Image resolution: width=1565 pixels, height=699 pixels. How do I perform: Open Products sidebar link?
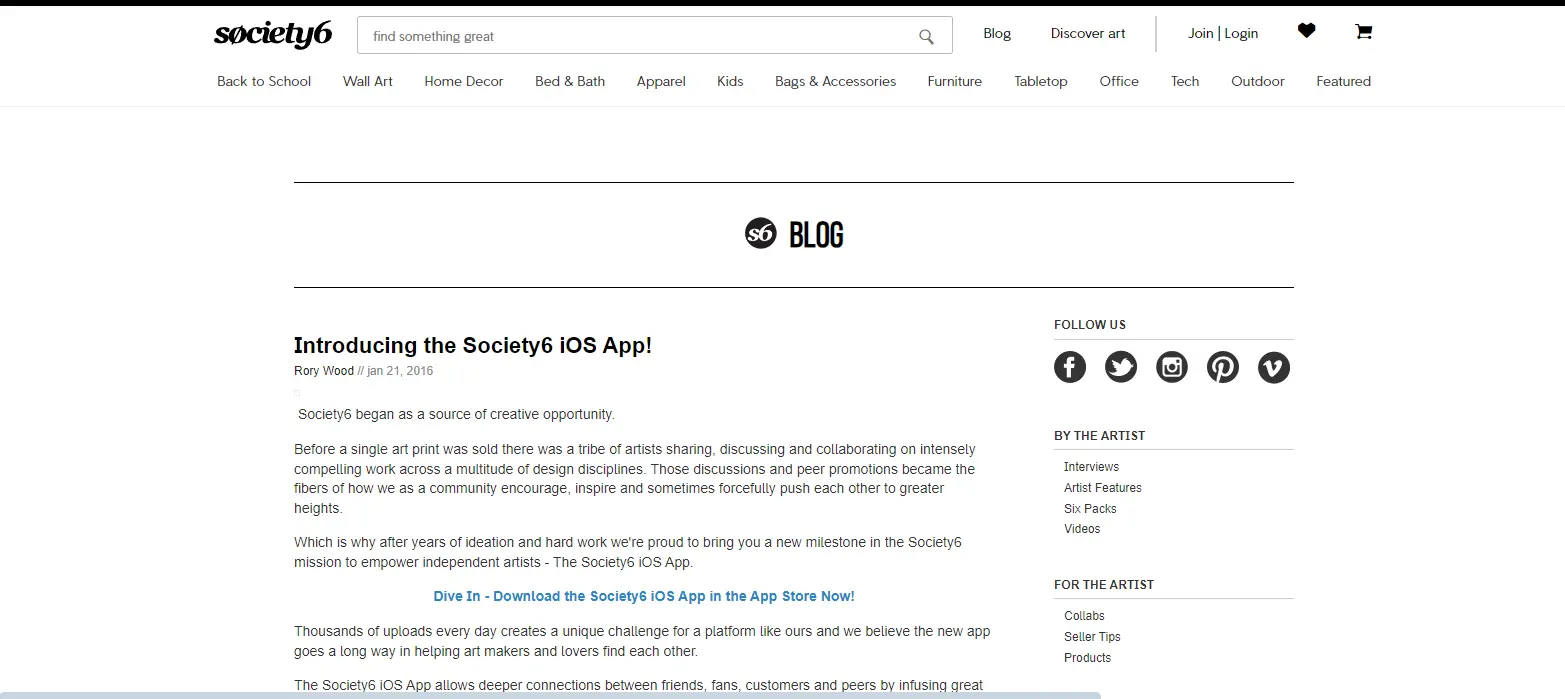pyautogui.click(x=1087, y=658)
